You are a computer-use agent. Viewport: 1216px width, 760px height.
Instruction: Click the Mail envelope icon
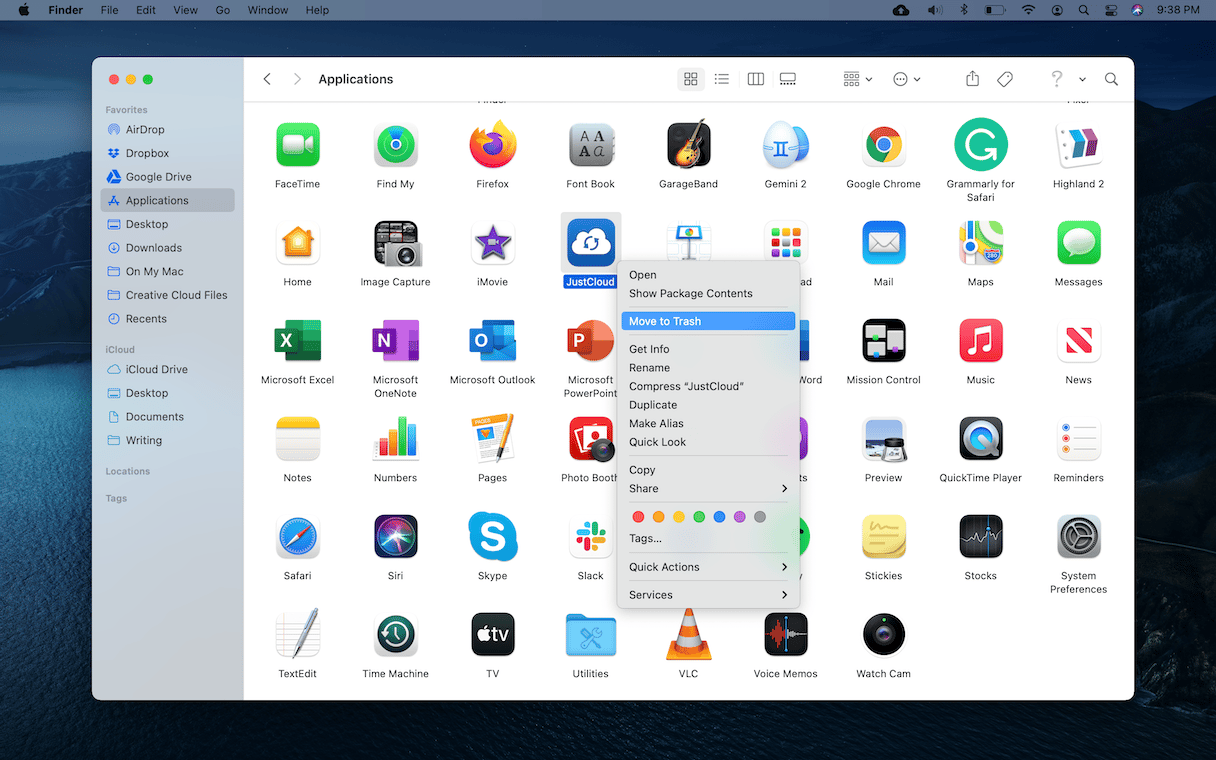(883, 244)
